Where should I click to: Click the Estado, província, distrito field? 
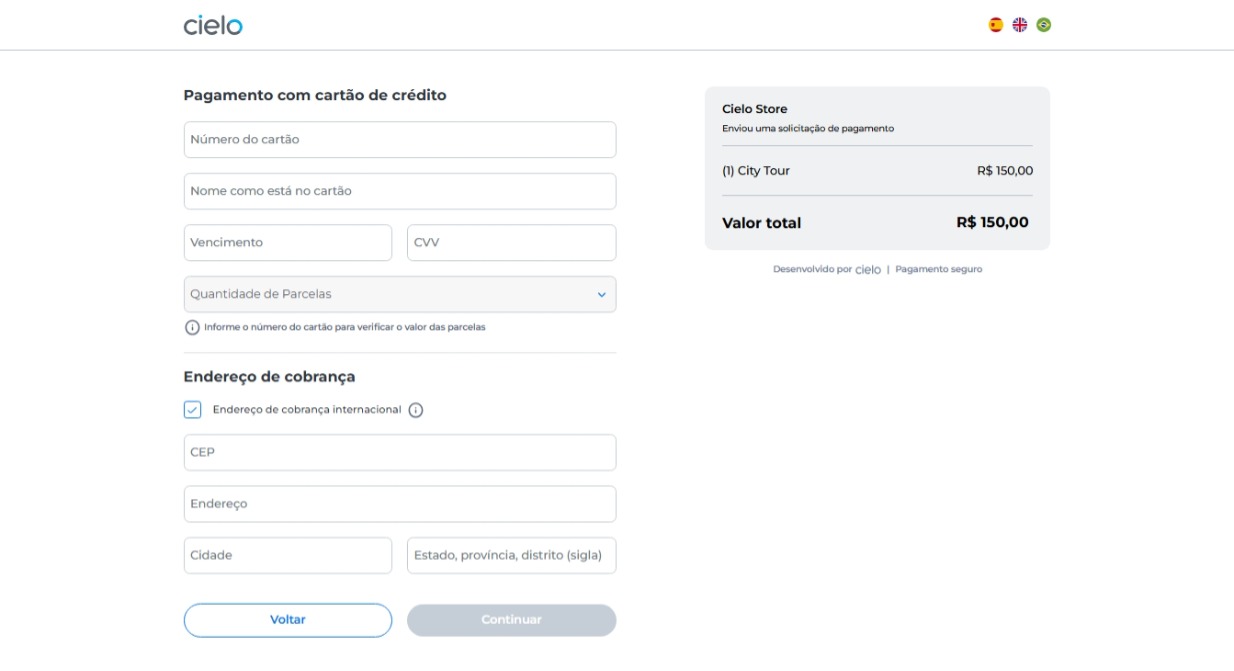pyautogui.click(x=511, y=556)
